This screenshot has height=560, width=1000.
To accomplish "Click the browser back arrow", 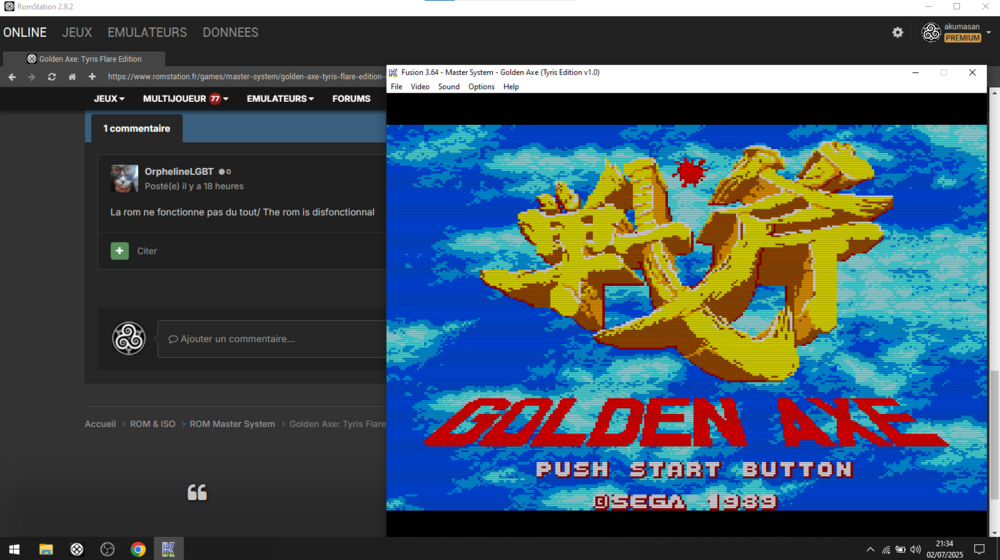I will [x=12, y=77].
